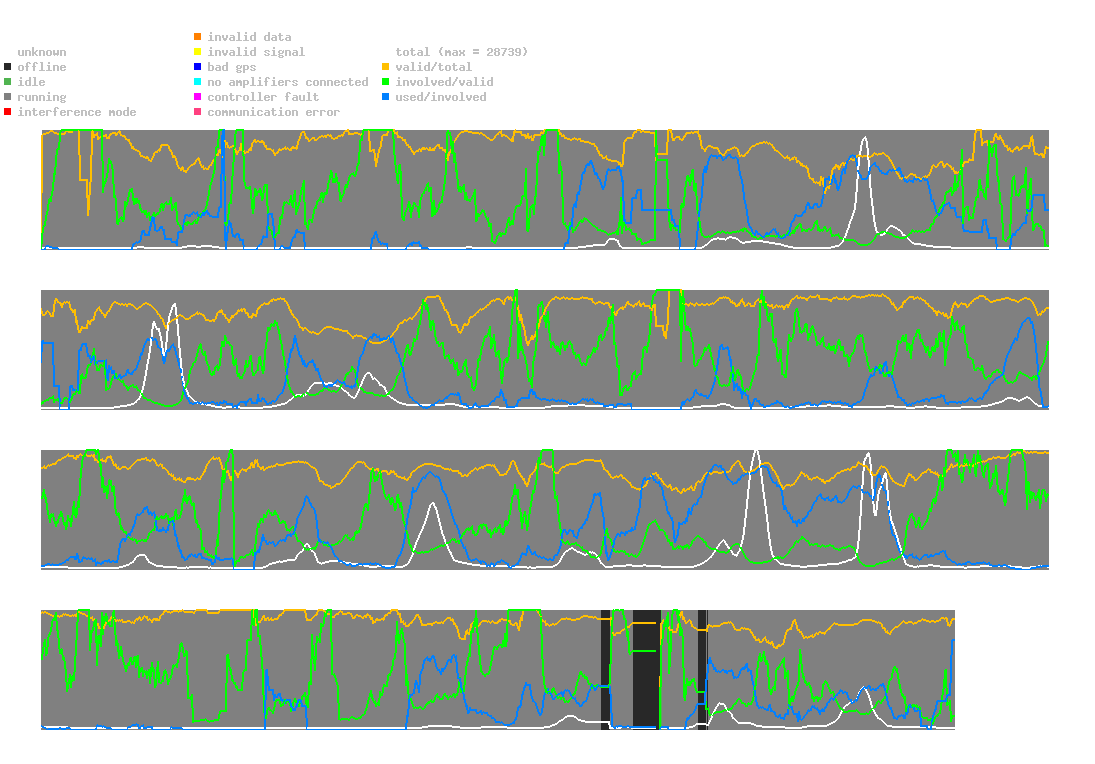Click the 'invalid signal' legend label
The image size is (1095, 764).
[x=256, y=52]
